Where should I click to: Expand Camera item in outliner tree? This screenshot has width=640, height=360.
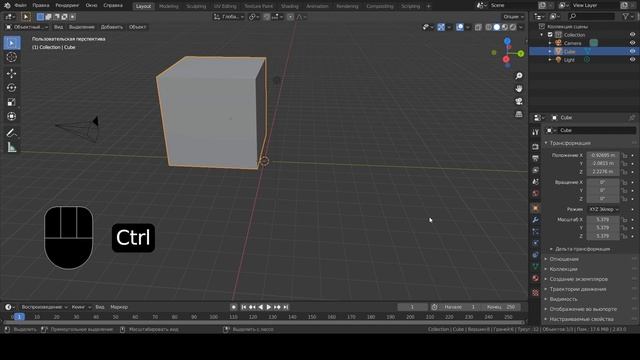(x=550, y=43)
